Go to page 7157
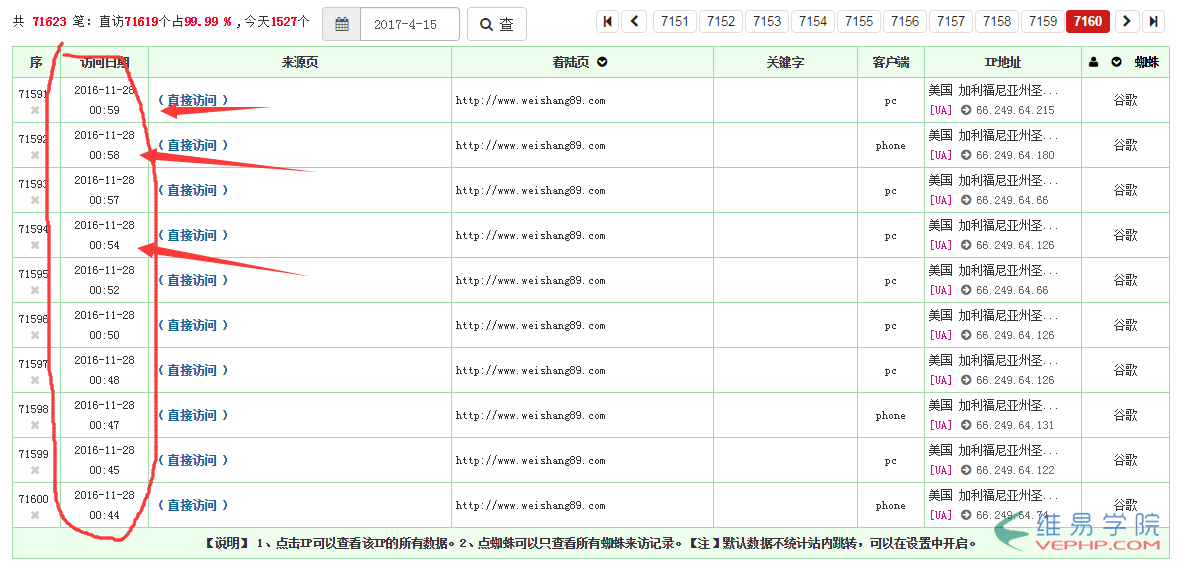The width and height of the screenshot is (1183, 565). tap(951, 21)
